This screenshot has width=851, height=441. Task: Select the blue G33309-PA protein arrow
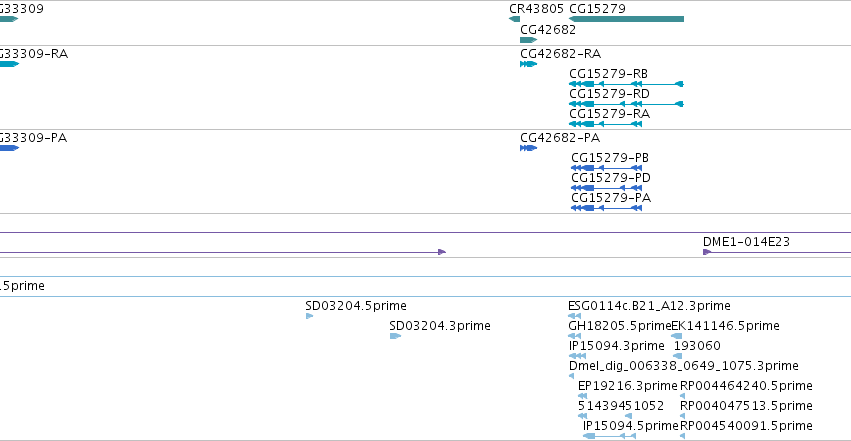9,148
